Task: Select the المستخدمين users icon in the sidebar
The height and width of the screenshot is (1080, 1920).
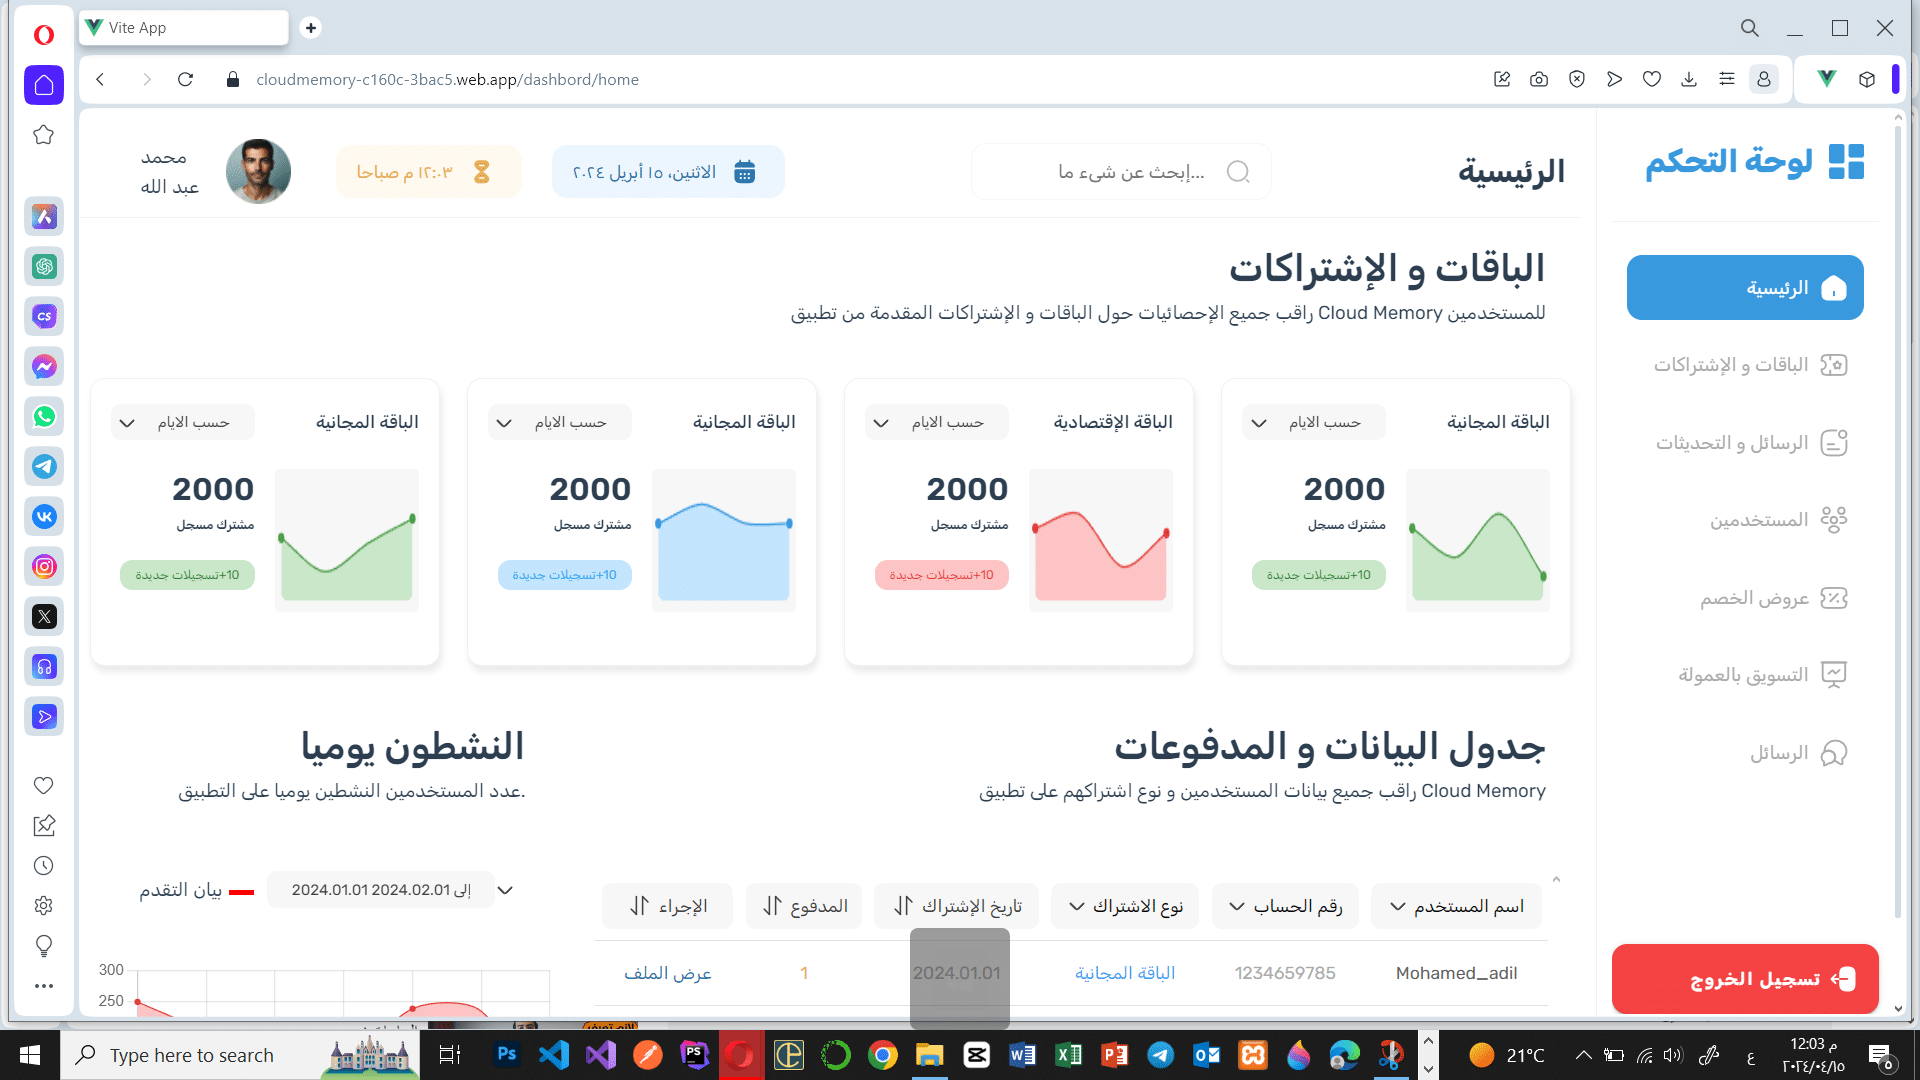Action: pyautogui.click(x=1834, y=519)
